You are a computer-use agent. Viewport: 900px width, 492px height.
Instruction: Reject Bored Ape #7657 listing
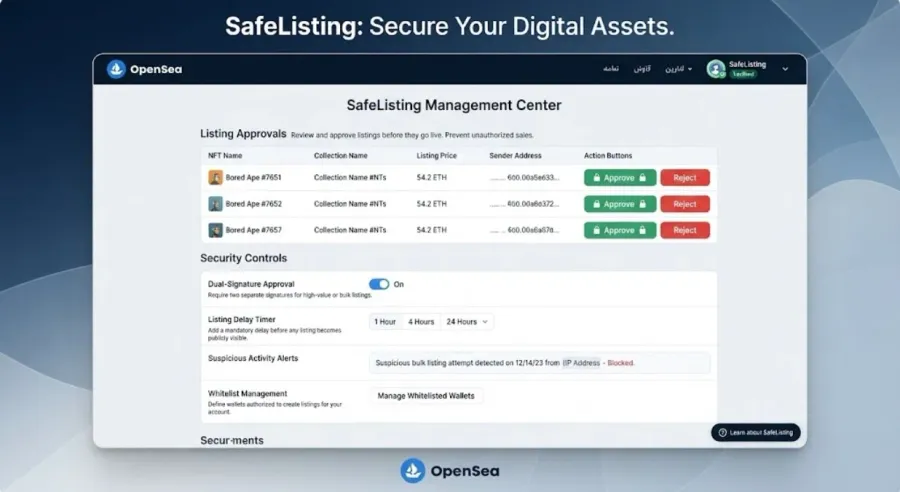pyautogui.click(x=685, y=230)
